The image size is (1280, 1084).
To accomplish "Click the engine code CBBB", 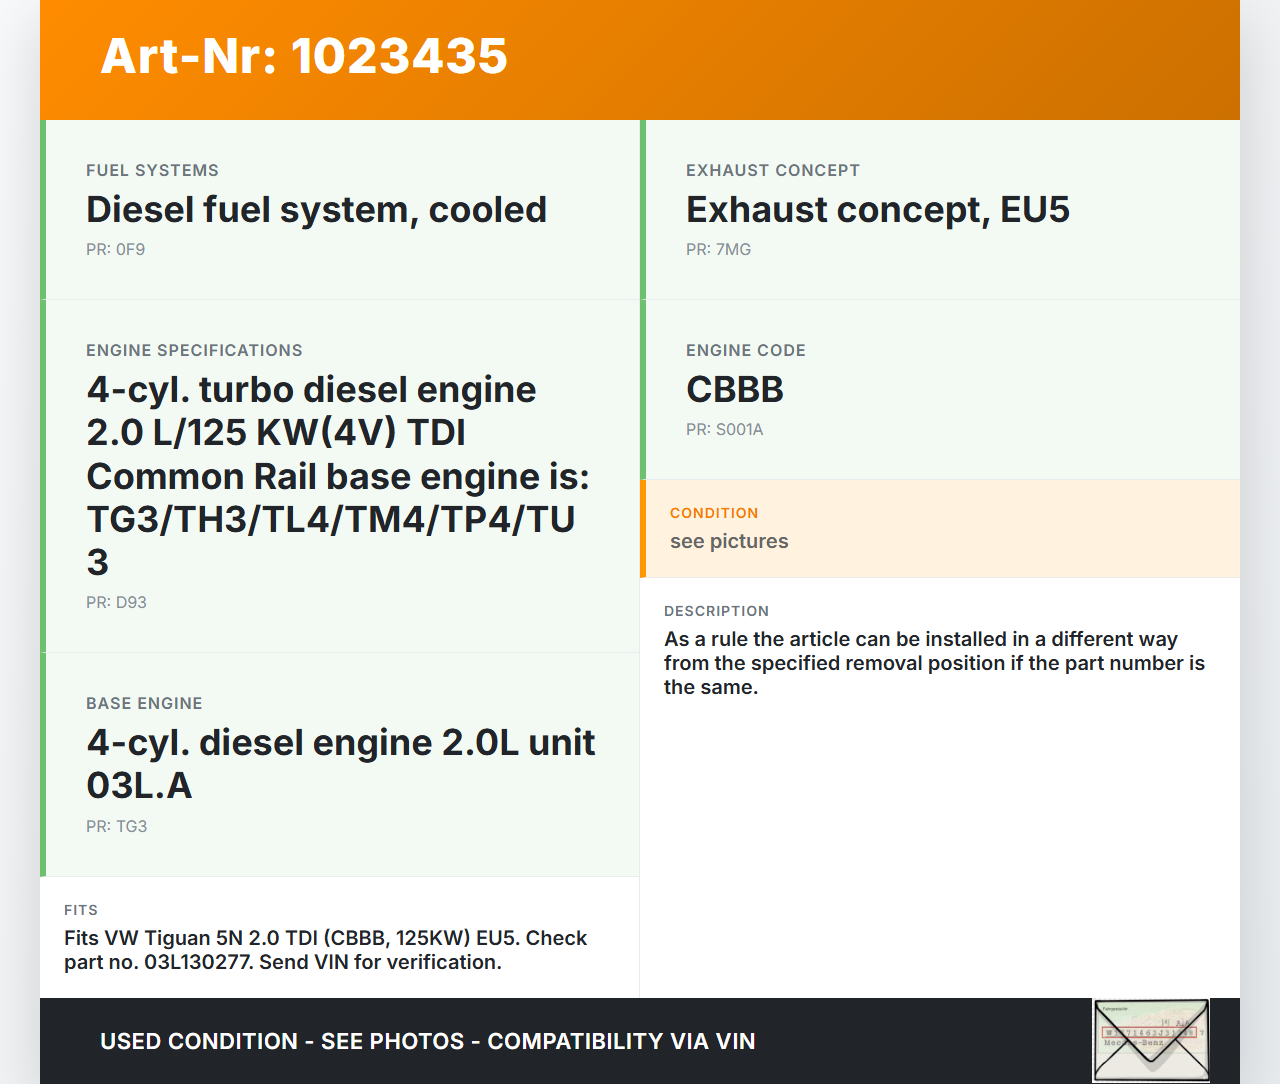I will (734, 390).
